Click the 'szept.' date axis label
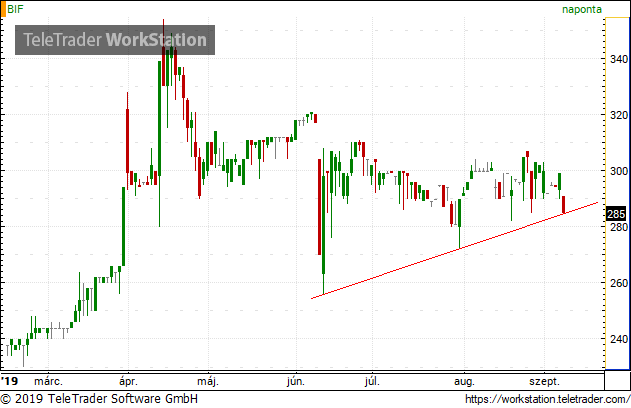 pyautogui.click(x=544, y=381)
